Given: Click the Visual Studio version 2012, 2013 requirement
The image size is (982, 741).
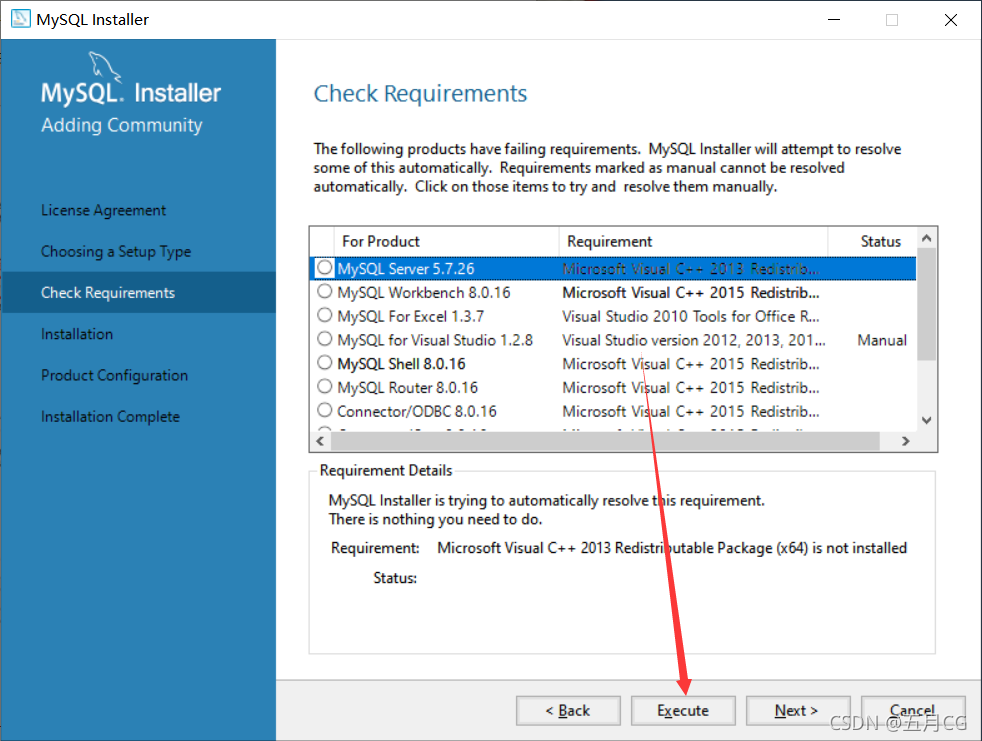Looking at the screenshot, I should [694, 340].
